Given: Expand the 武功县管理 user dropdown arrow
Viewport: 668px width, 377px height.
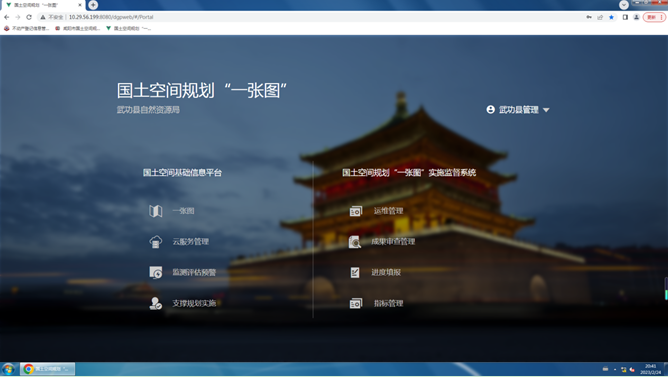Looking at the screenshot, I should pyautogui.click(x=546, y=110).
